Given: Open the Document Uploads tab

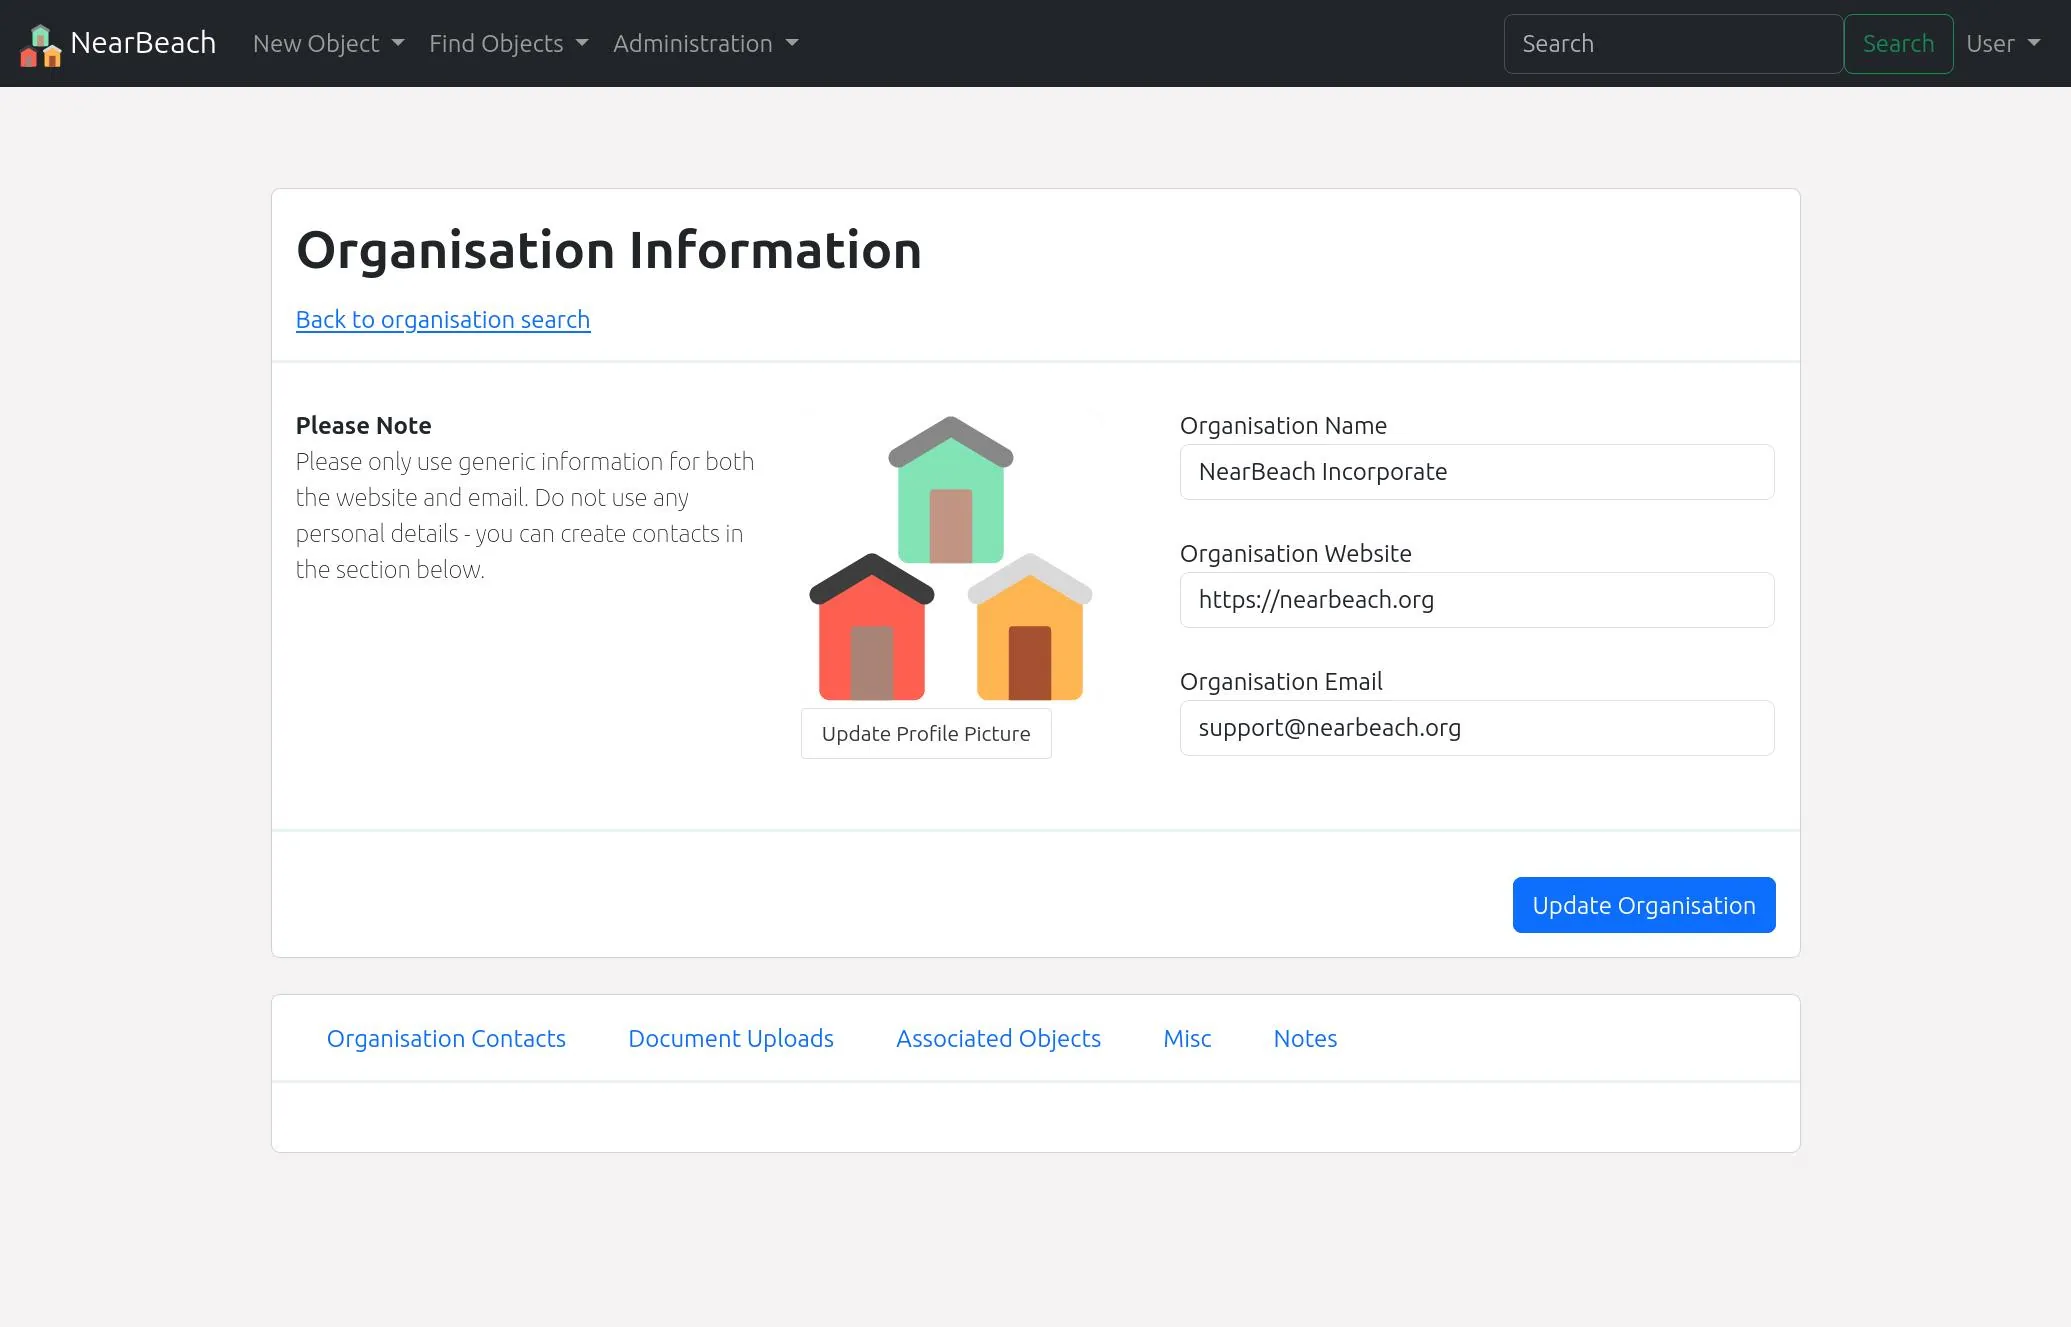Looking at the screenshot, I should (730, 1038).
